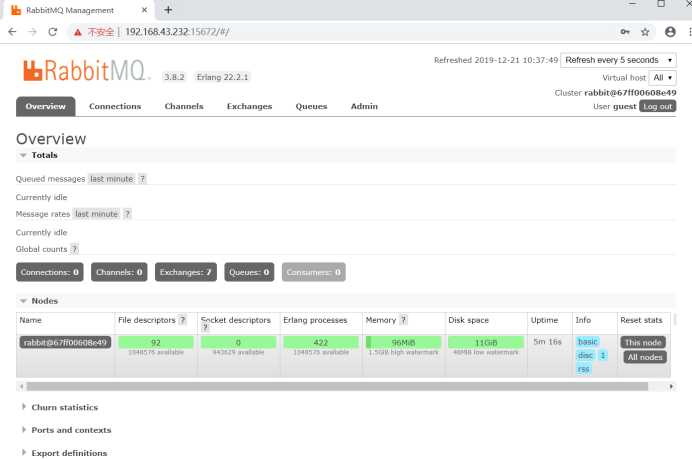Click the scrollbar right arrow under Nodes table
Image resolution: width=692 pixels, height=459 pixels.
(x=671, y=387)
